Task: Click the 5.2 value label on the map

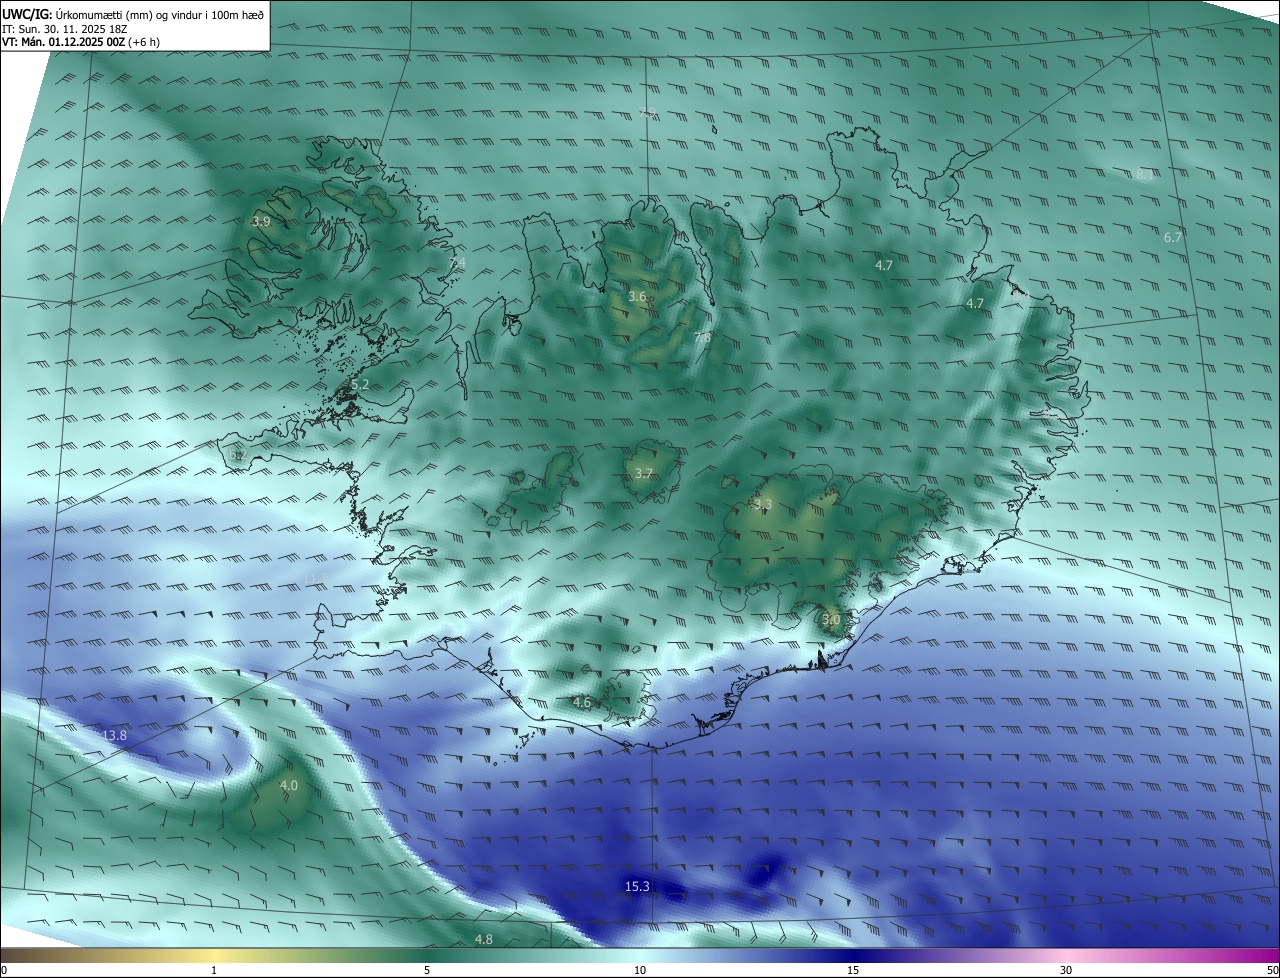Action: [x=360, y=385]
